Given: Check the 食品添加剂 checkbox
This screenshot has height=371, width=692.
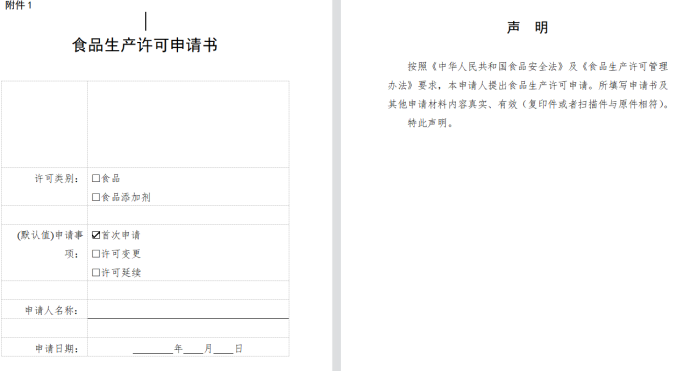Looking at the screenshot, I should [96, 197].
